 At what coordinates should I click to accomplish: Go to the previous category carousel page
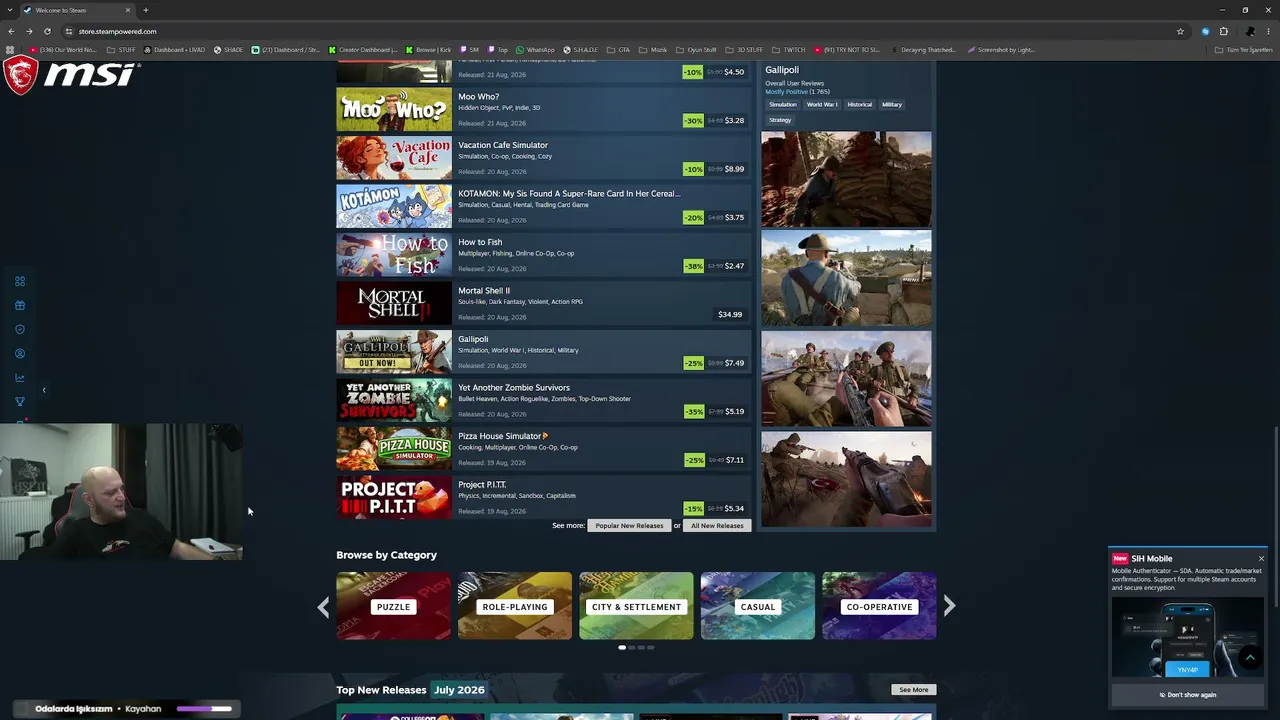[x=323, y=607]
